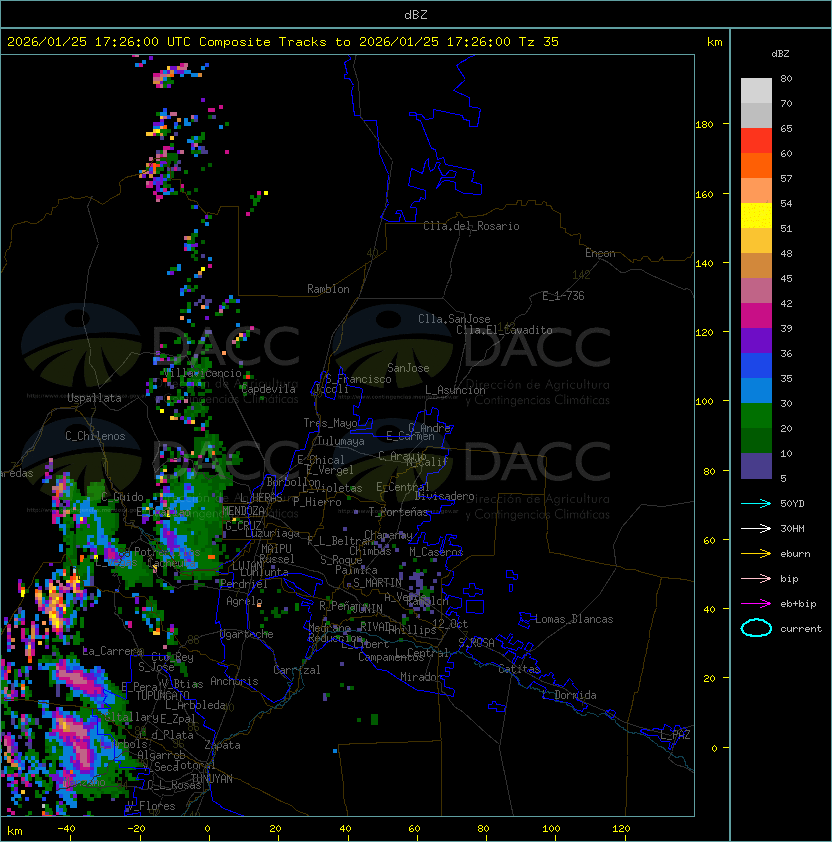The image size is (832, 842).
Task: Click the SanJose map label
Action: pyautogui.click(x=408, y=368)
